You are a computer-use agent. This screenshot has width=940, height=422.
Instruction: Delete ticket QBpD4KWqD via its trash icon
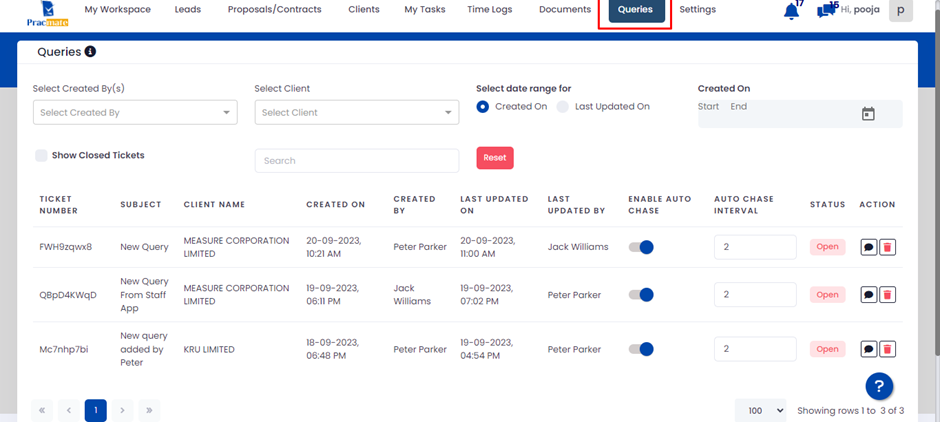(x=888, y=294)
